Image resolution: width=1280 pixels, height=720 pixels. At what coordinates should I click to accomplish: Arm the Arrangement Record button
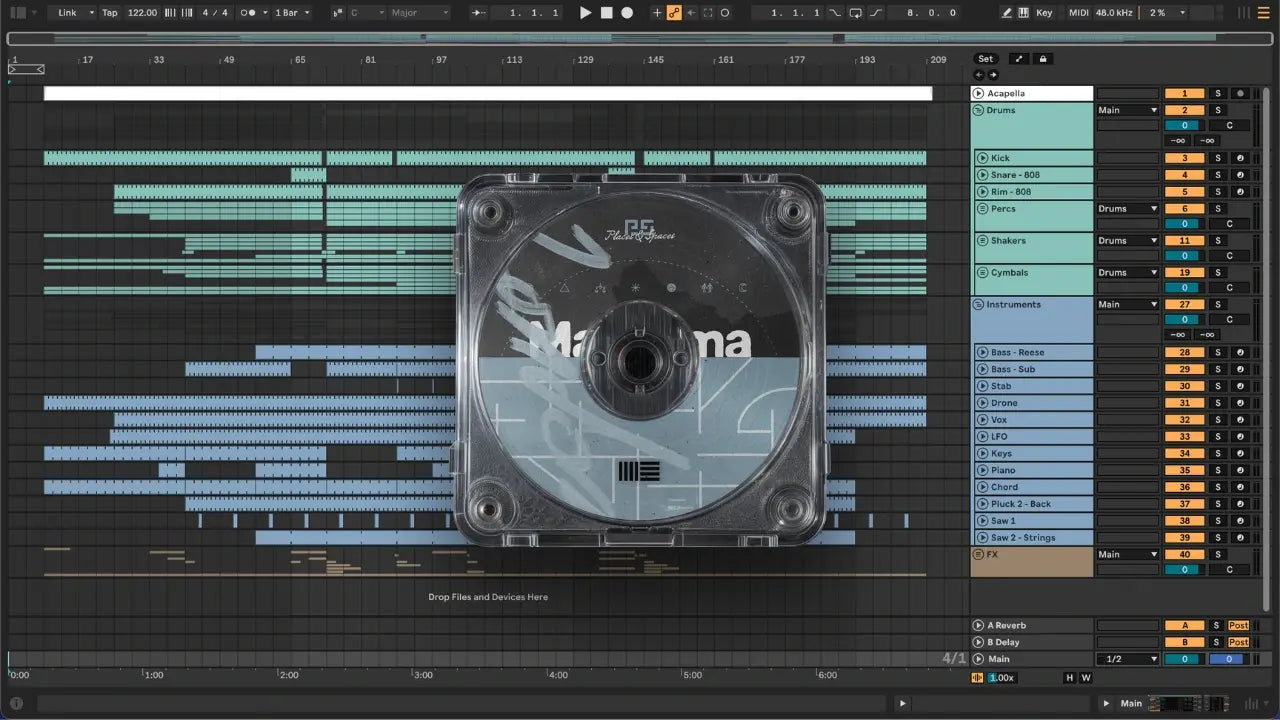click(x=627, y=13)
